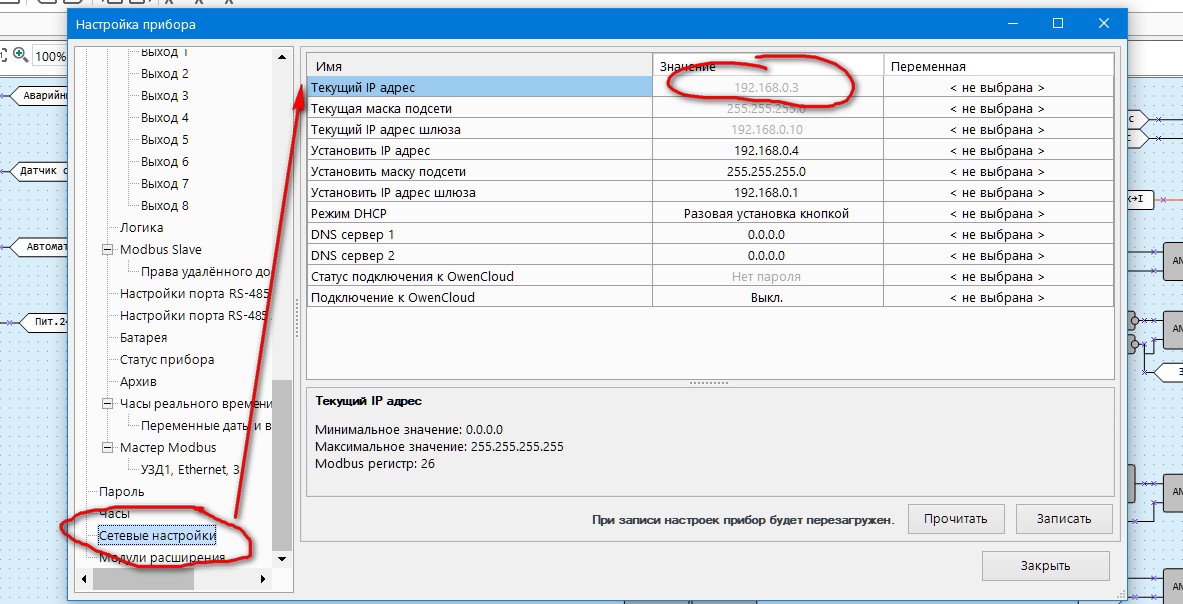The width and height of the screenshot is (1183, 604).
Task: Edit Установить маску подсети value 255.255.255.0
Action: click(x=767, y=172)
